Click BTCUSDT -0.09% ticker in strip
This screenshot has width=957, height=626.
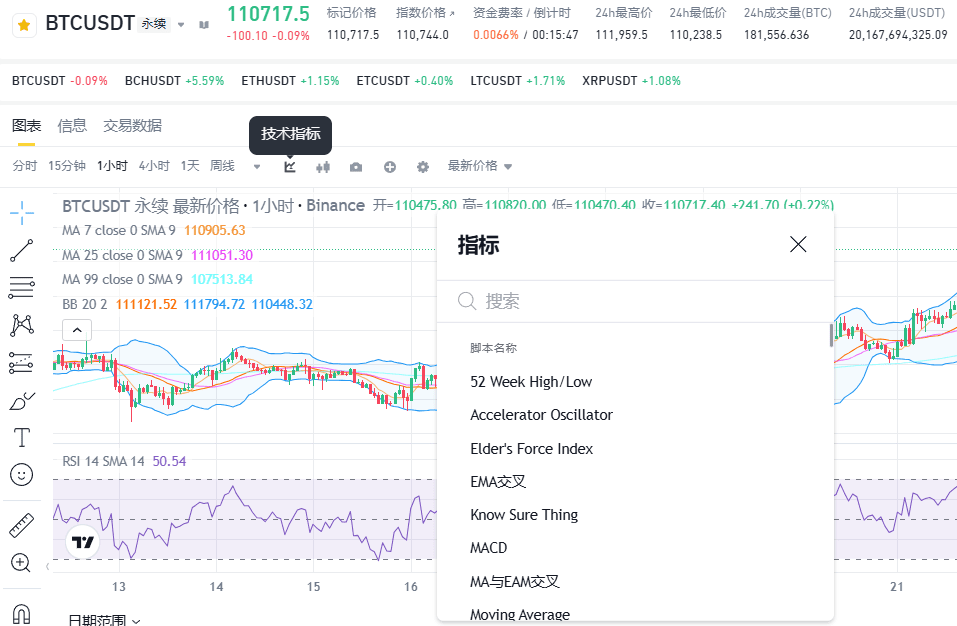[x=60, y=81]
